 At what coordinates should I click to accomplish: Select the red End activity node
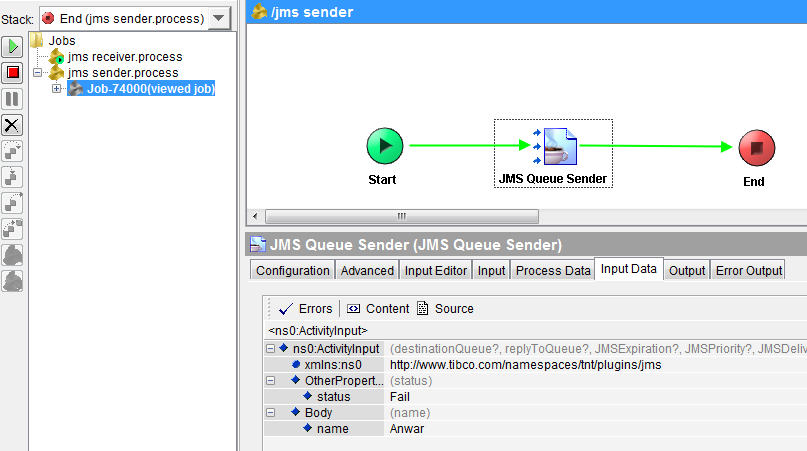click(757, 148)
